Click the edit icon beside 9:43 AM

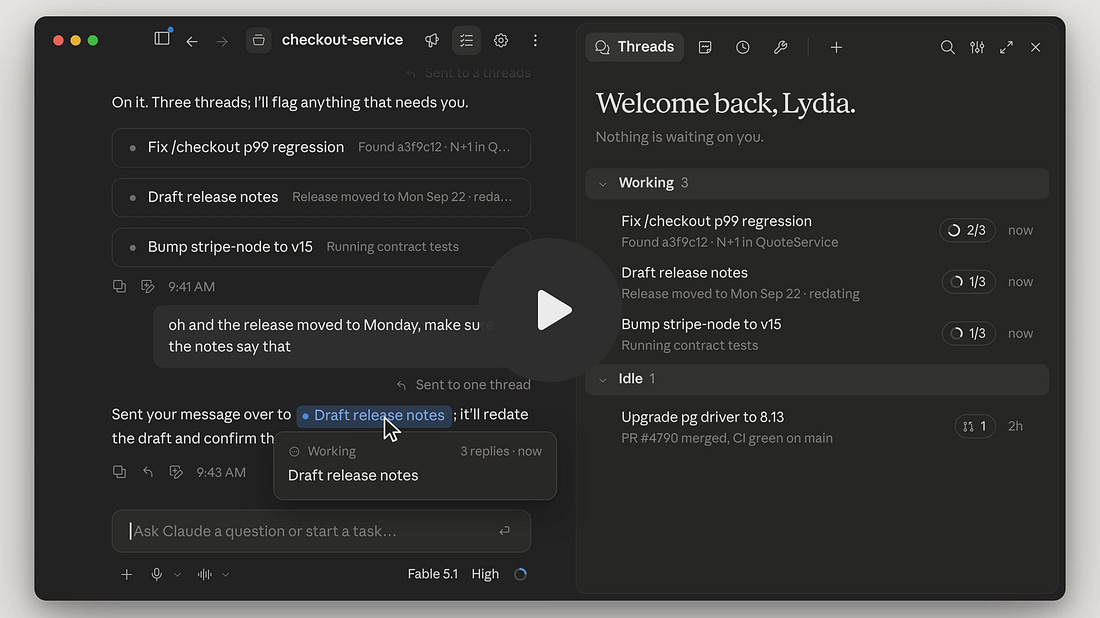[175, 472]
